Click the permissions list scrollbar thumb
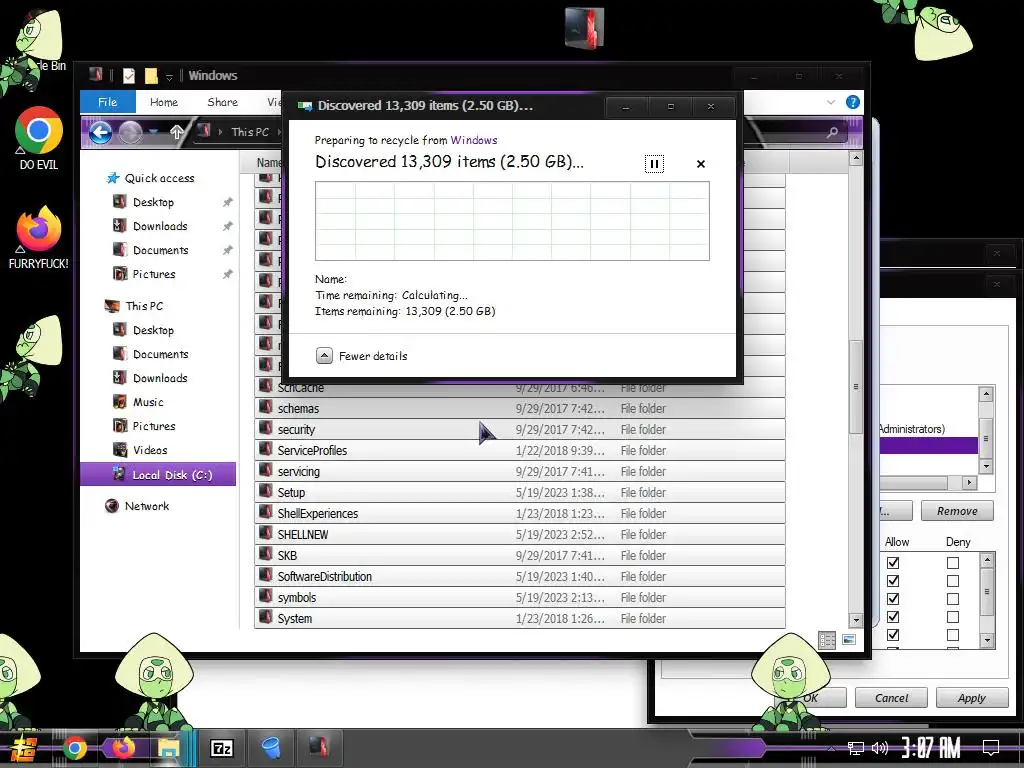Viewport: 1024px width, 768px height. point(987,592)
